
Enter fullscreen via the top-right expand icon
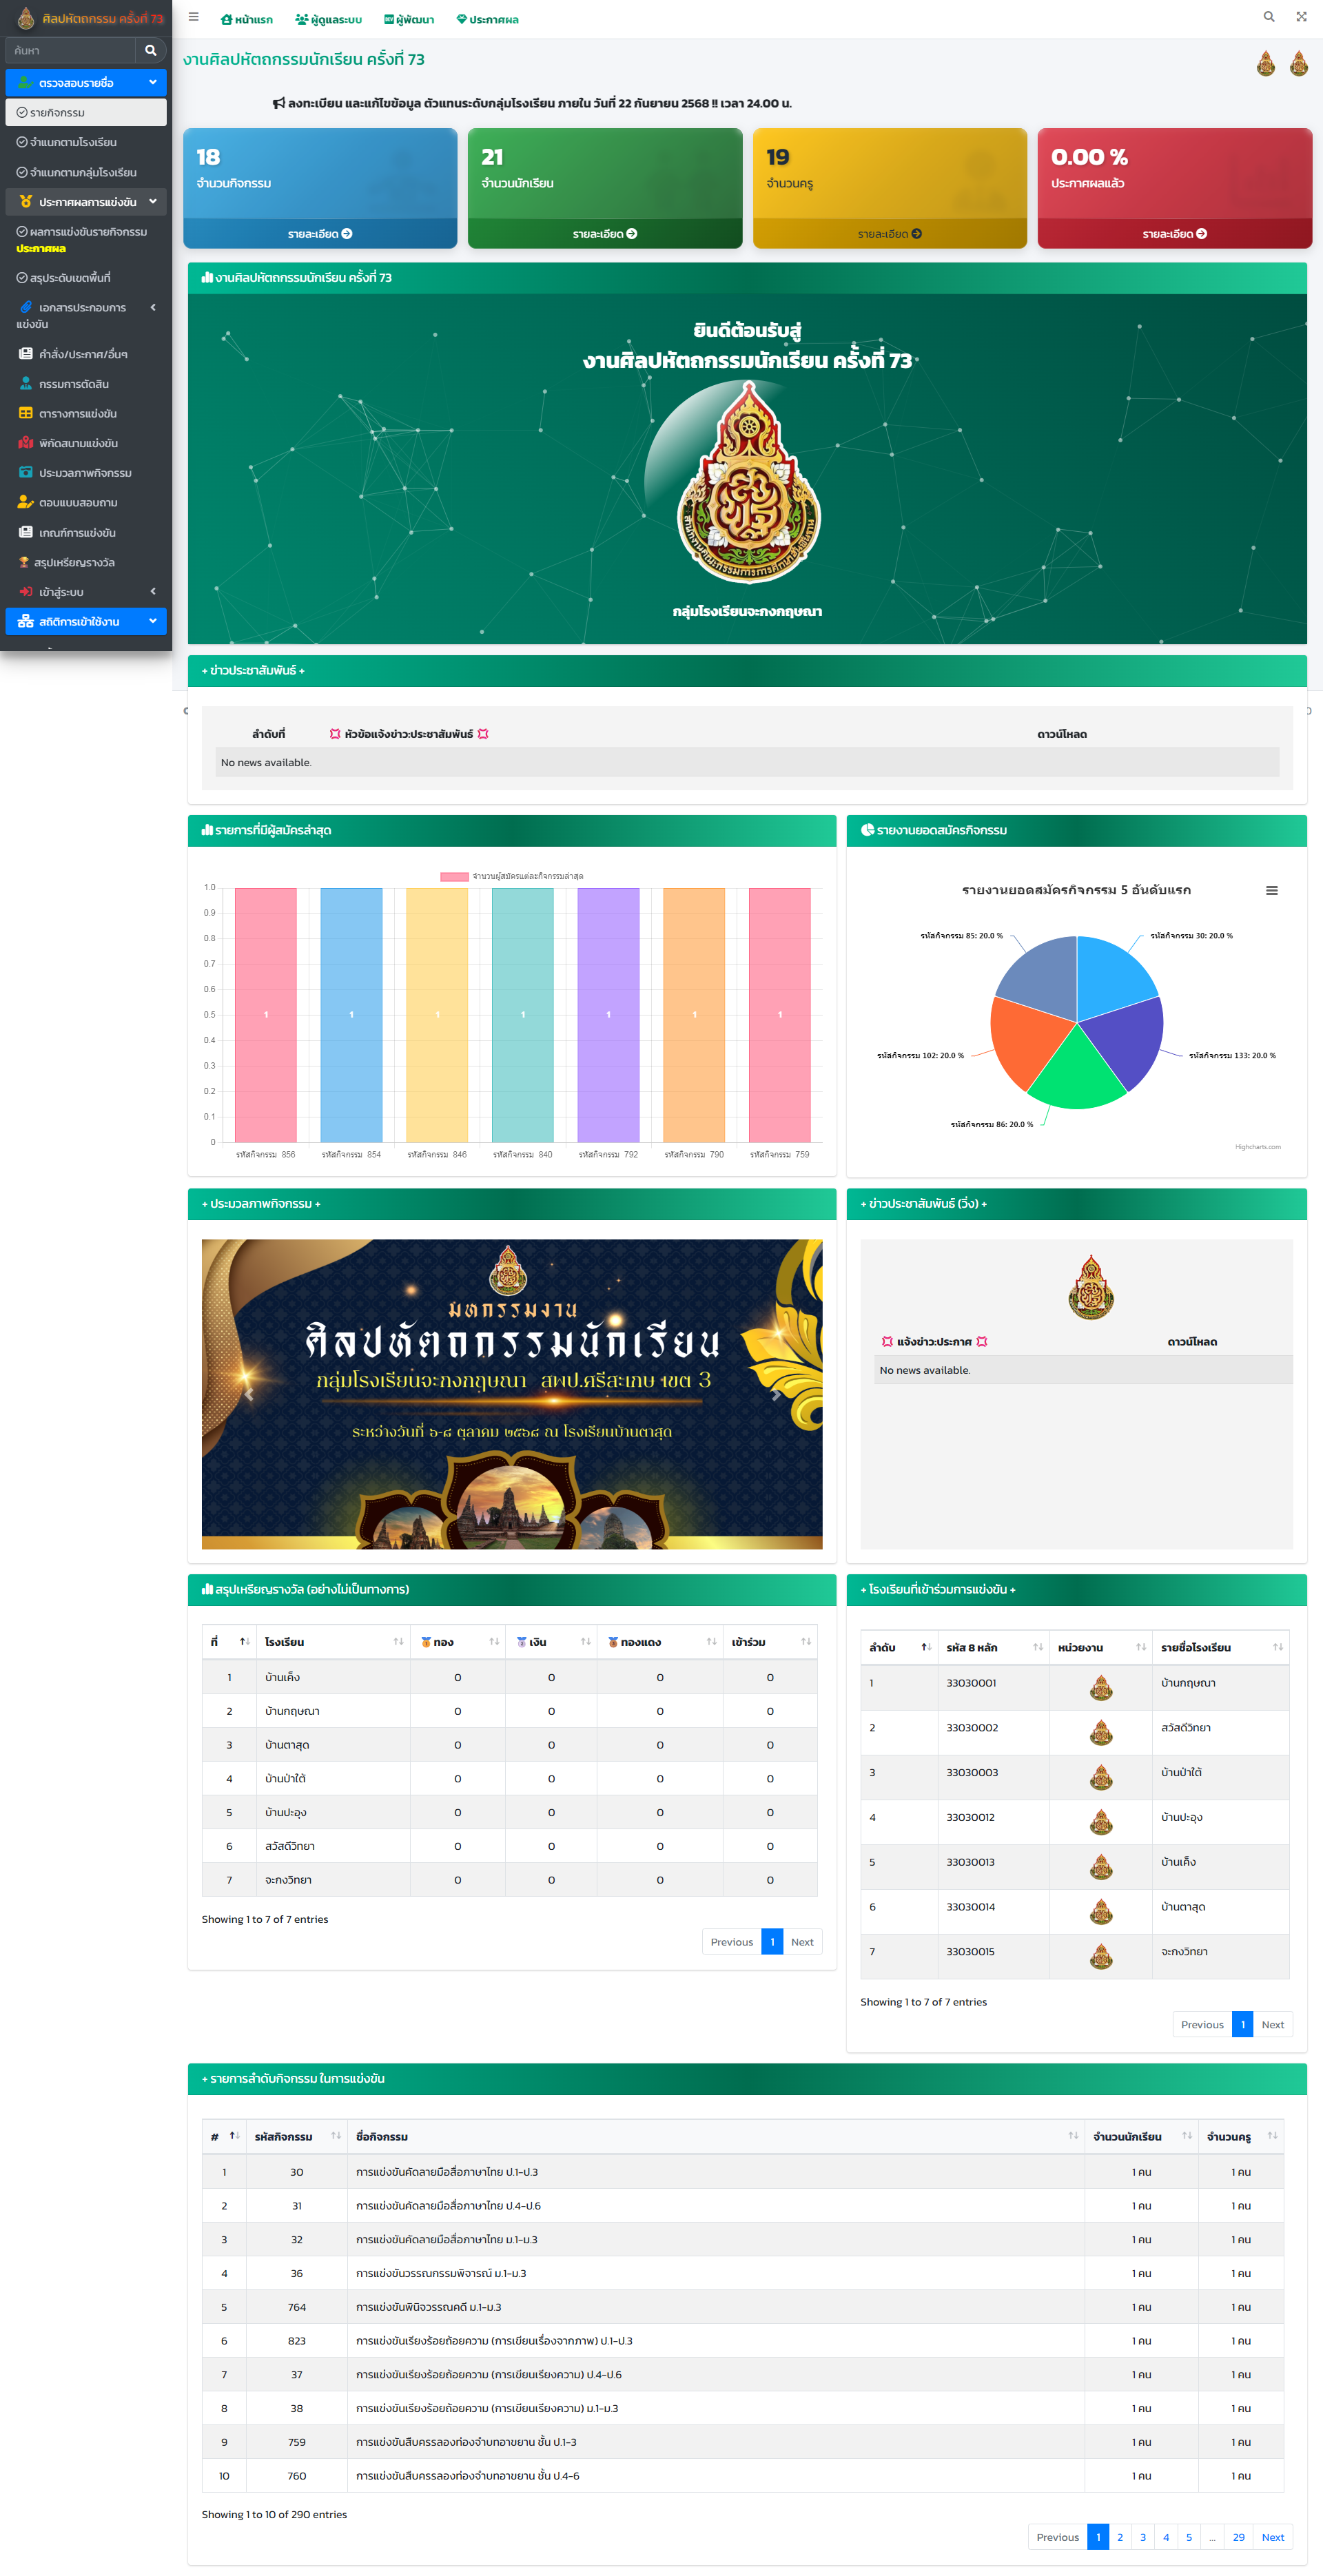tap(1301, 17)
